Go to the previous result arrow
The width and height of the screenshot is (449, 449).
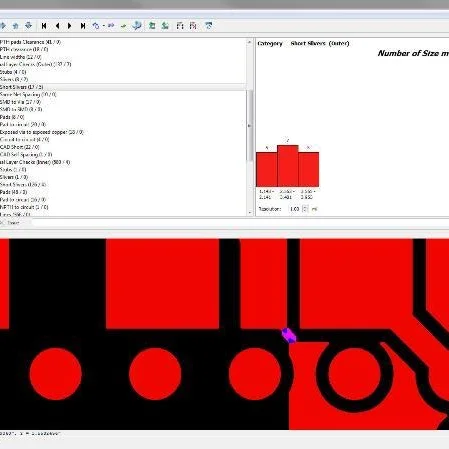click(58, 26)
